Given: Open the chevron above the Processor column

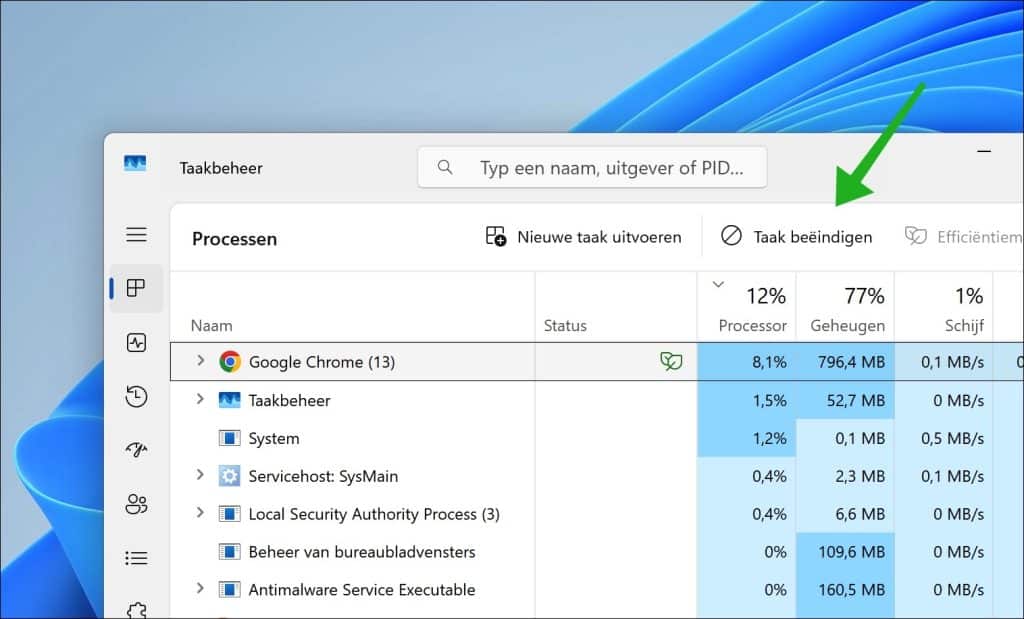Looking at the screenshot, I should point(717,283).
